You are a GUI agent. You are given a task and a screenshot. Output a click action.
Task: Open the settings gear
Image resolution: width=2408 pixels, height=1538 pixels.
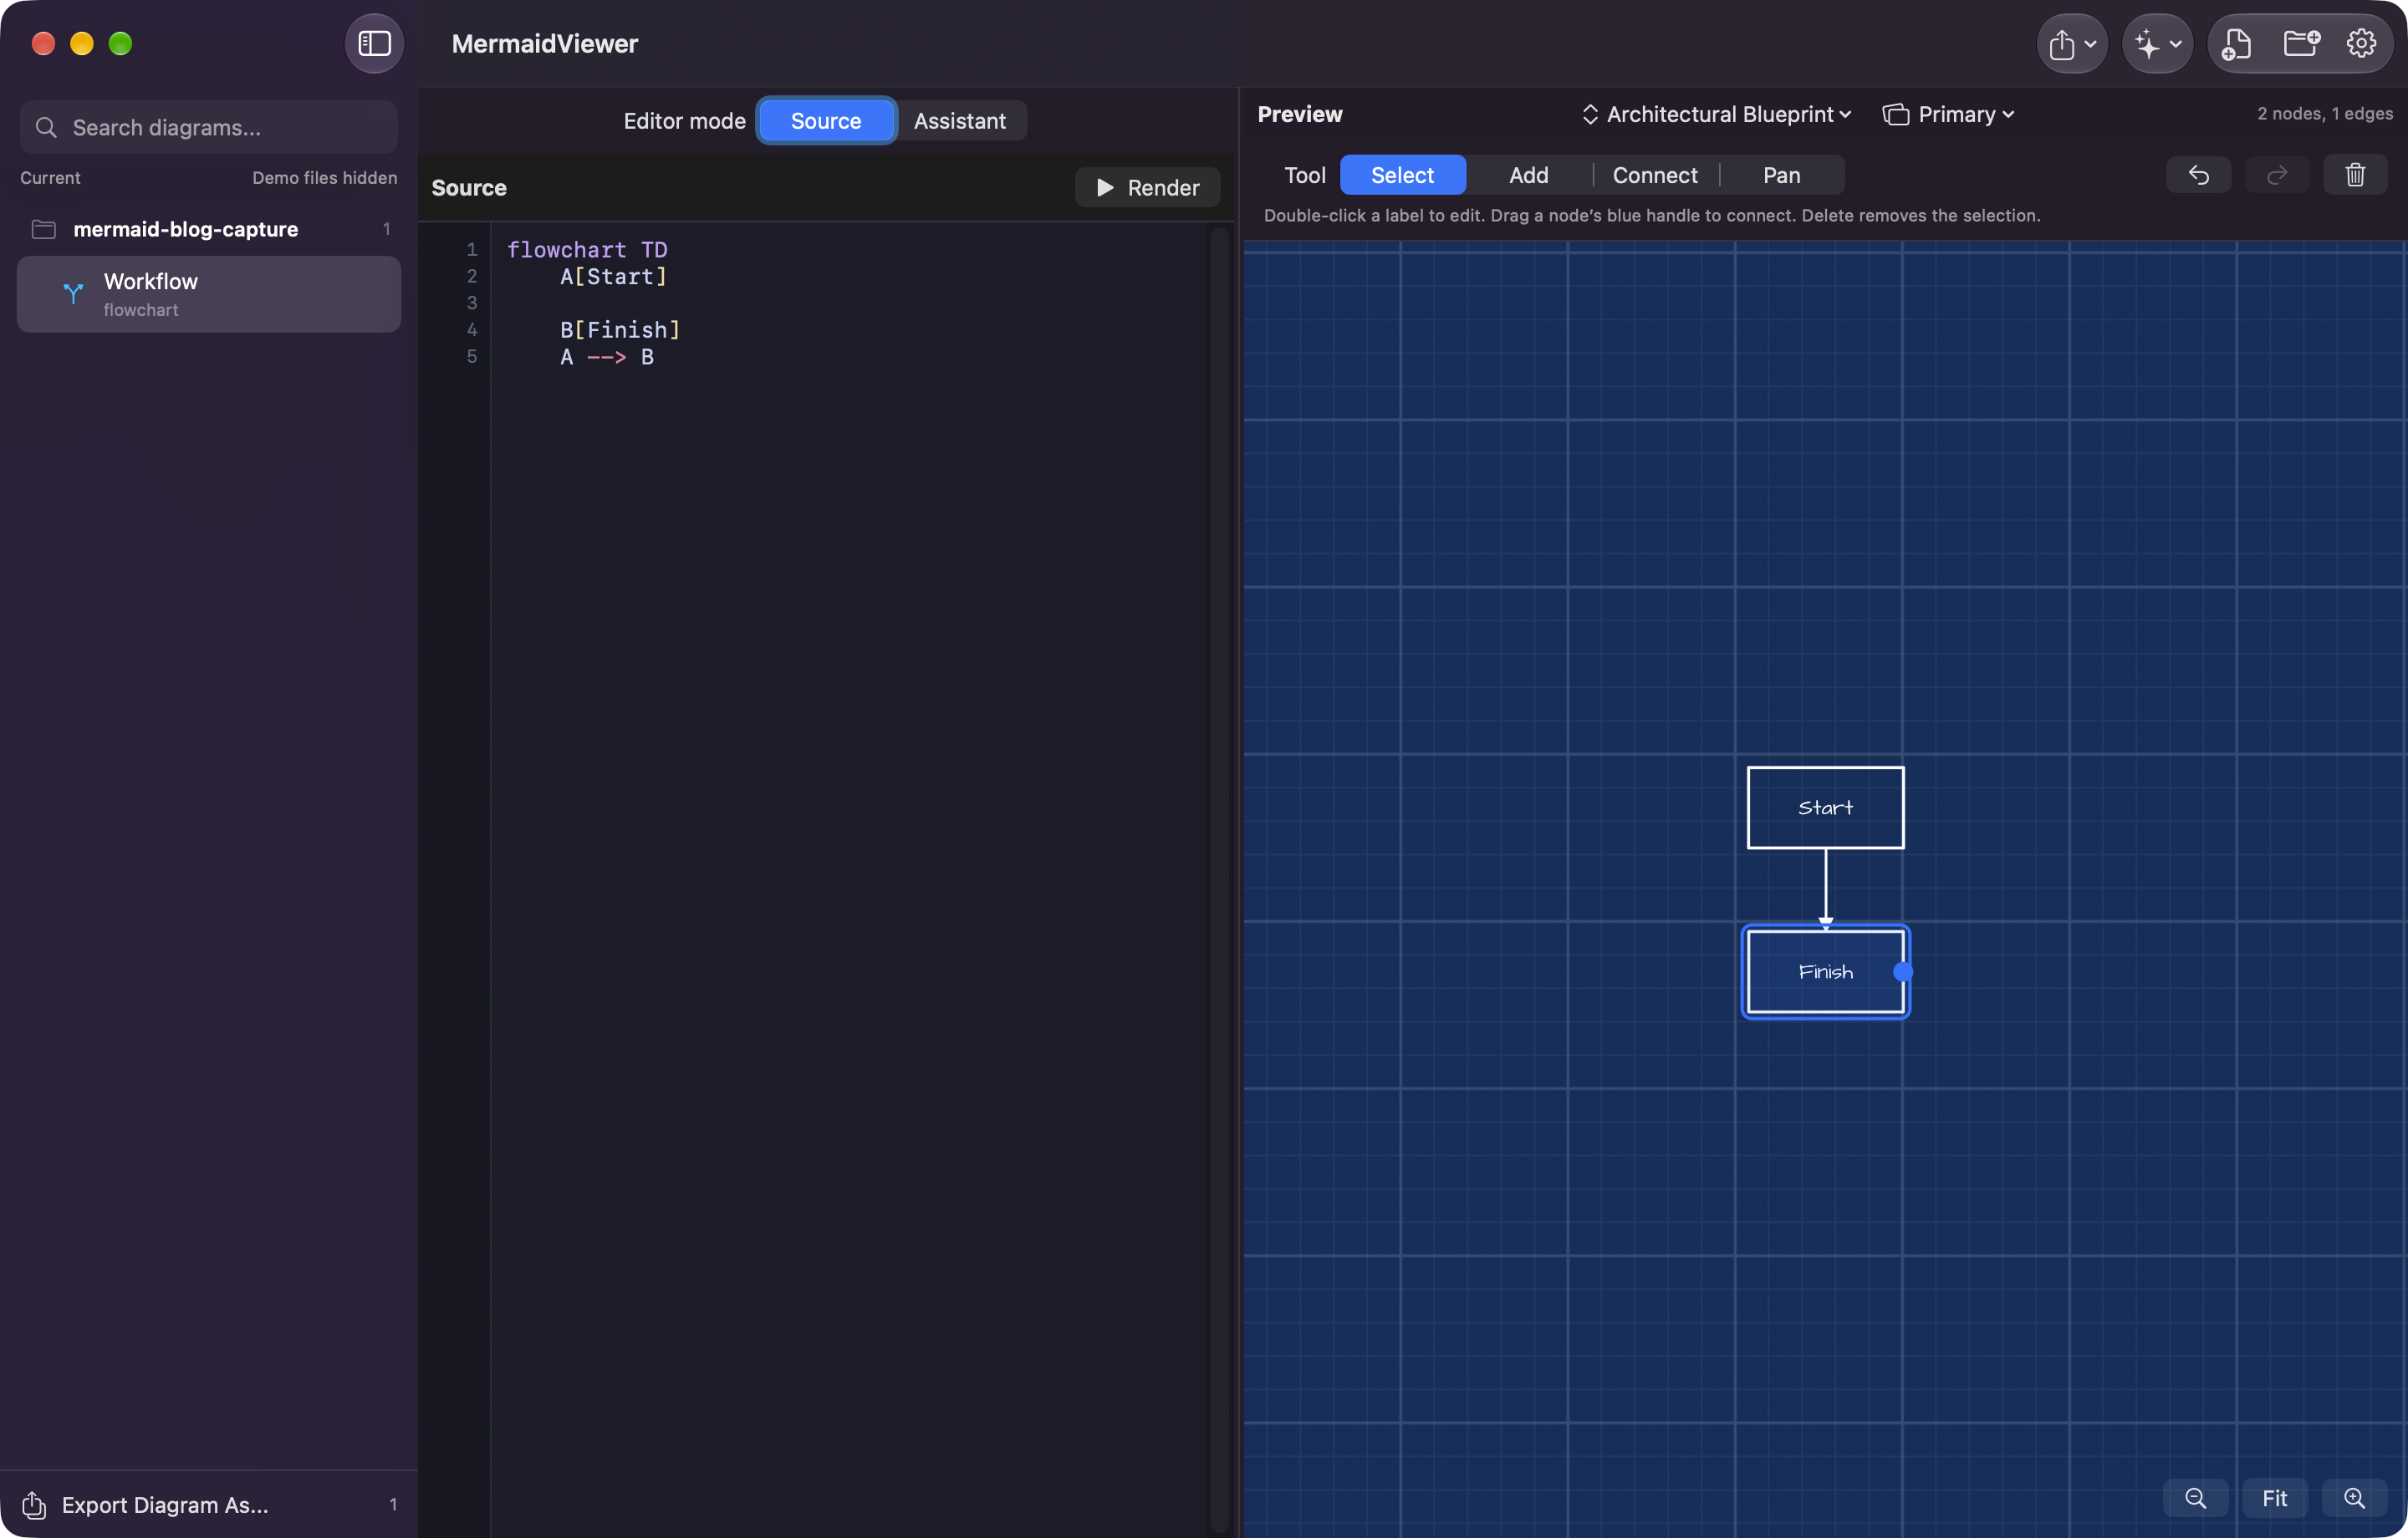point(2361,43)
